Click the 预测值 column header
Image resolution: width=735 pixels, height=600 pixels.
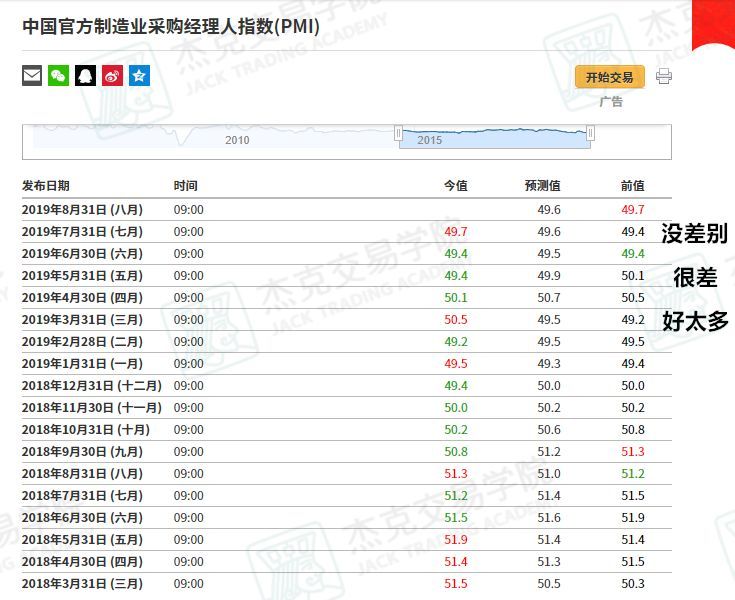543,186
